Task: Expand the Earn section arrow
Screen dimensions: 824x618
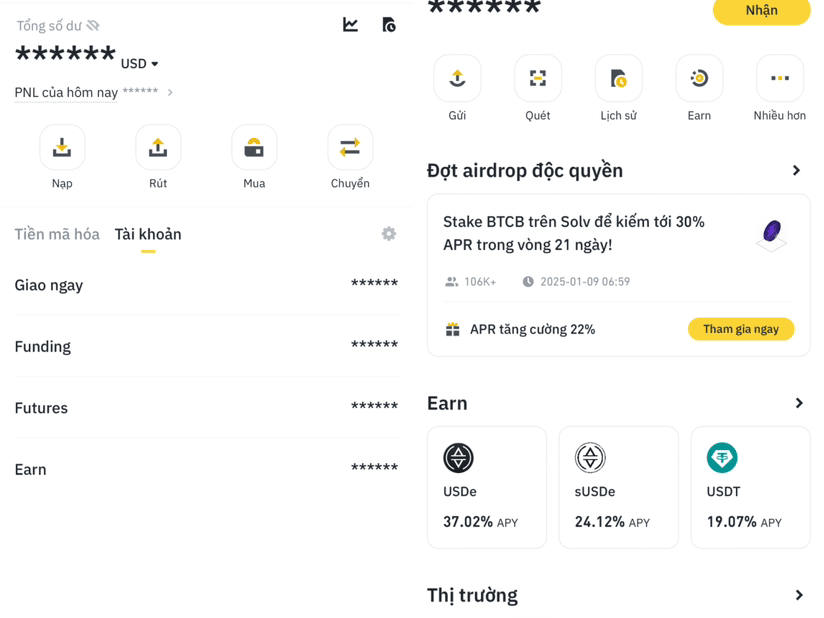Action: (798, 403)
